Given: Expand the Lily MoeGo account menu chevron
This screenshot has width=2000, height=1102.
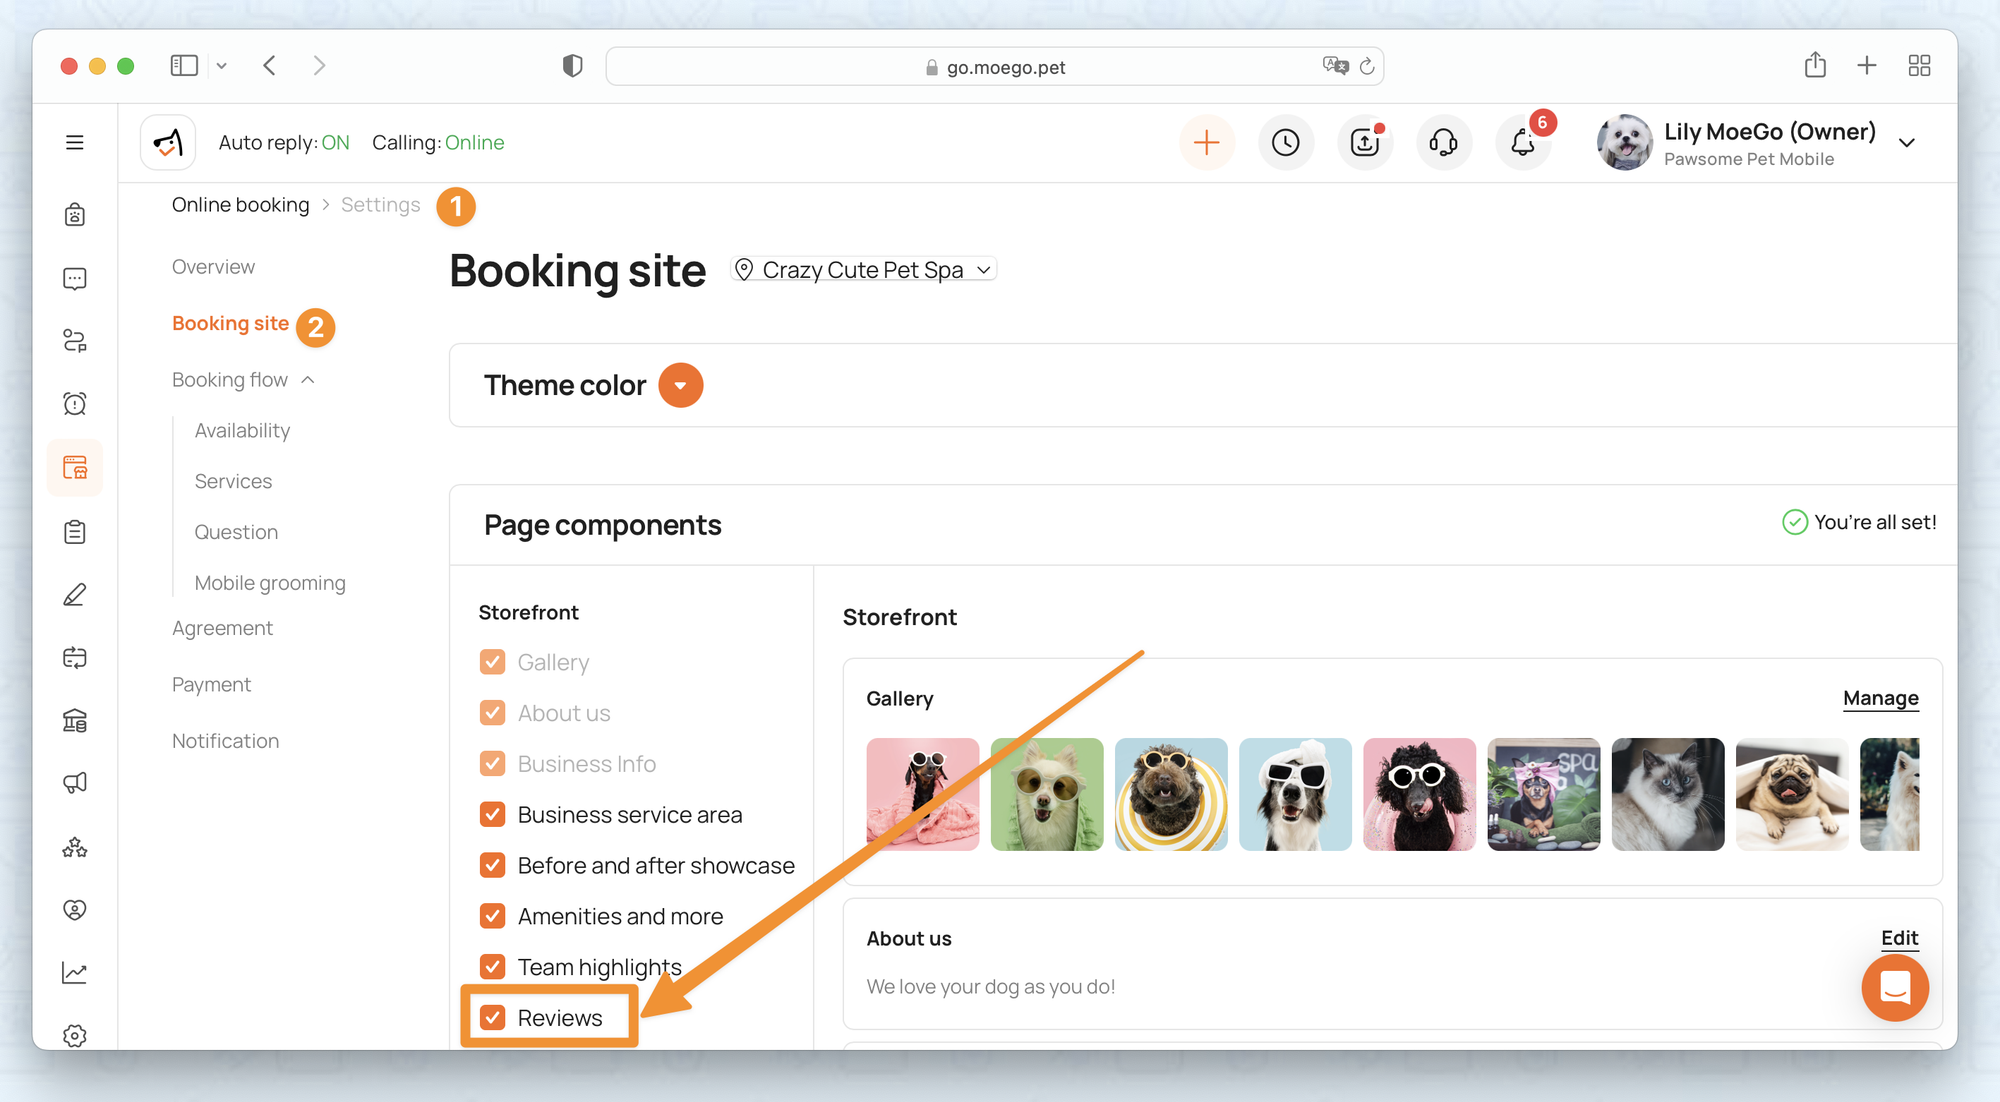Looking at the screenshot, I should (x=1907, y=143).
